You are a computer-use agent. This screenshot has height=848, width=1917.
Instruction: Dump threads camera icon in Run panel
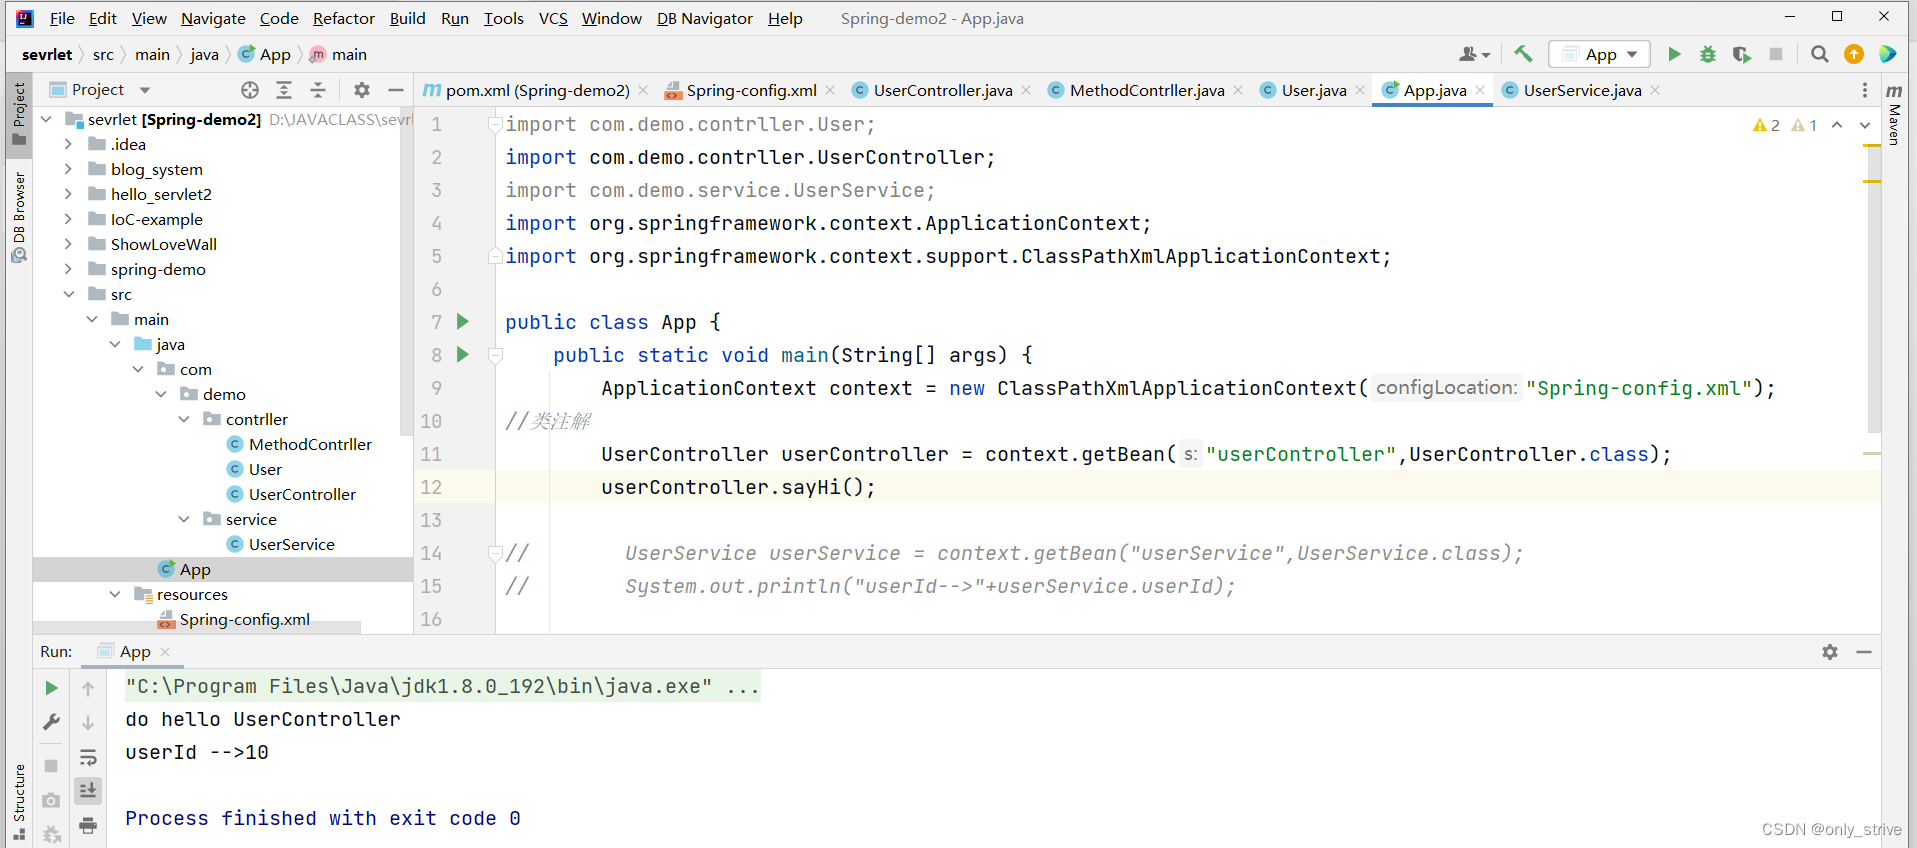[x=51, y=800]
